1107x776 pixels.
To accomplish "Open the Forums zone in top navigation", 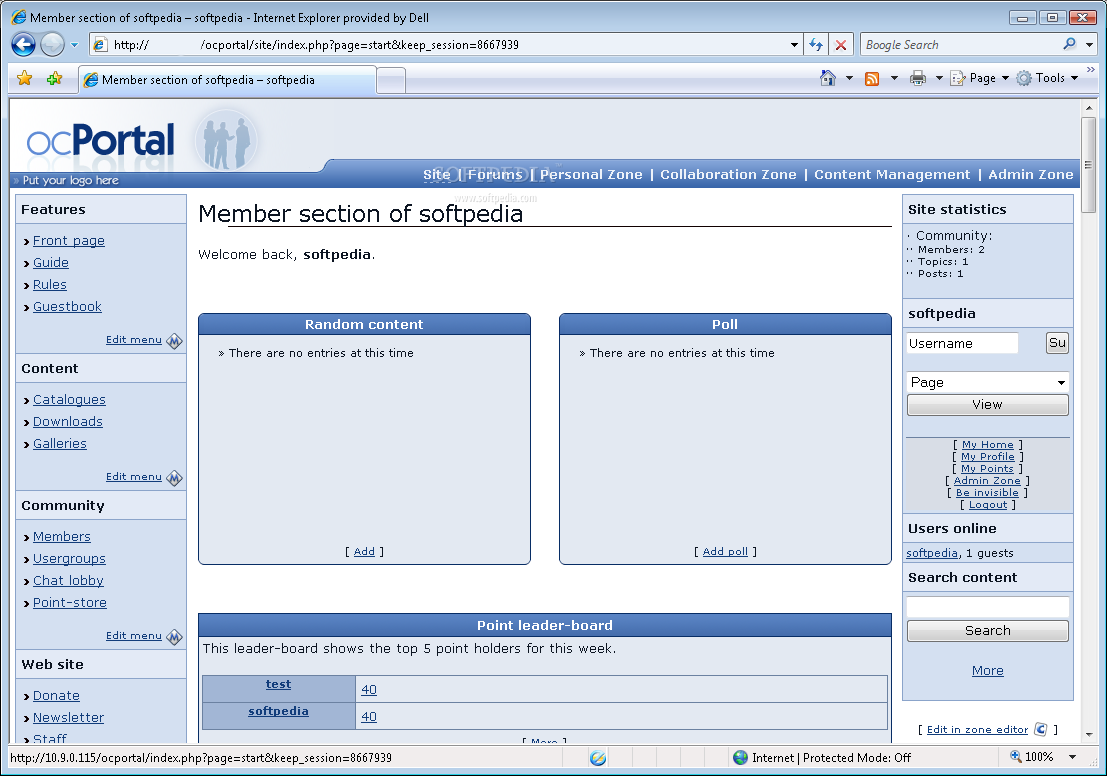I will pos(495,174).
